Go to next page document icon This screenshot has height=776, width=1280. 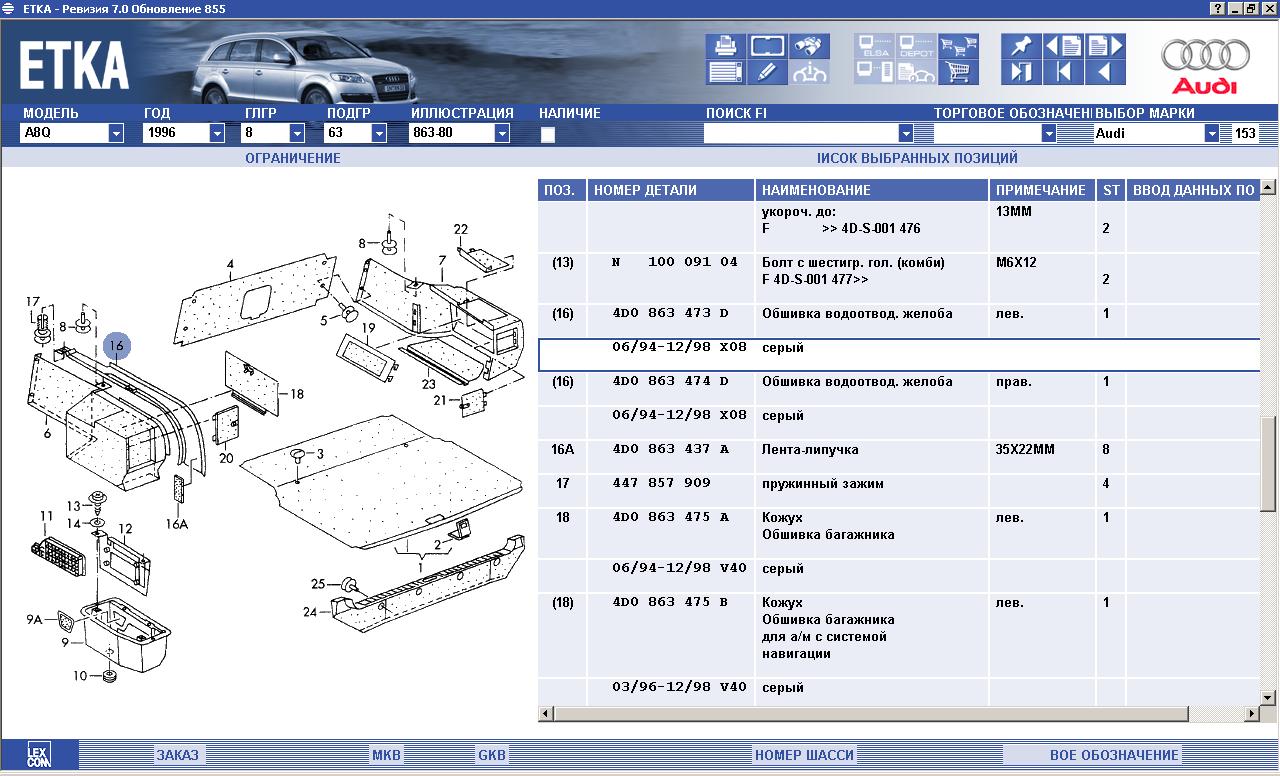pyautogui.click(x=1105, y=46)
